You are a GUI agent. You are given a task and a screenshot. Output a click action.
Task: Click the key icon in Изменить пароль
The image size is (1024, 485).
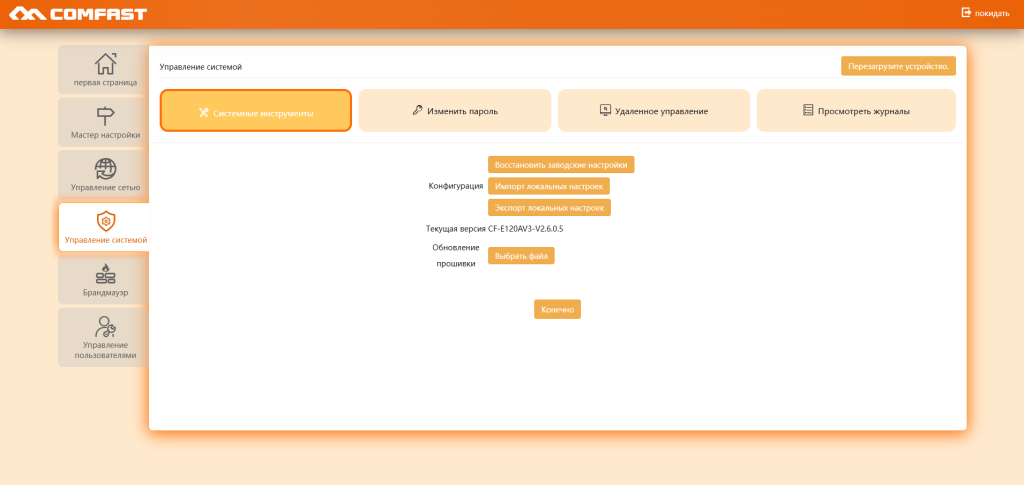click(x=417, y=110)
